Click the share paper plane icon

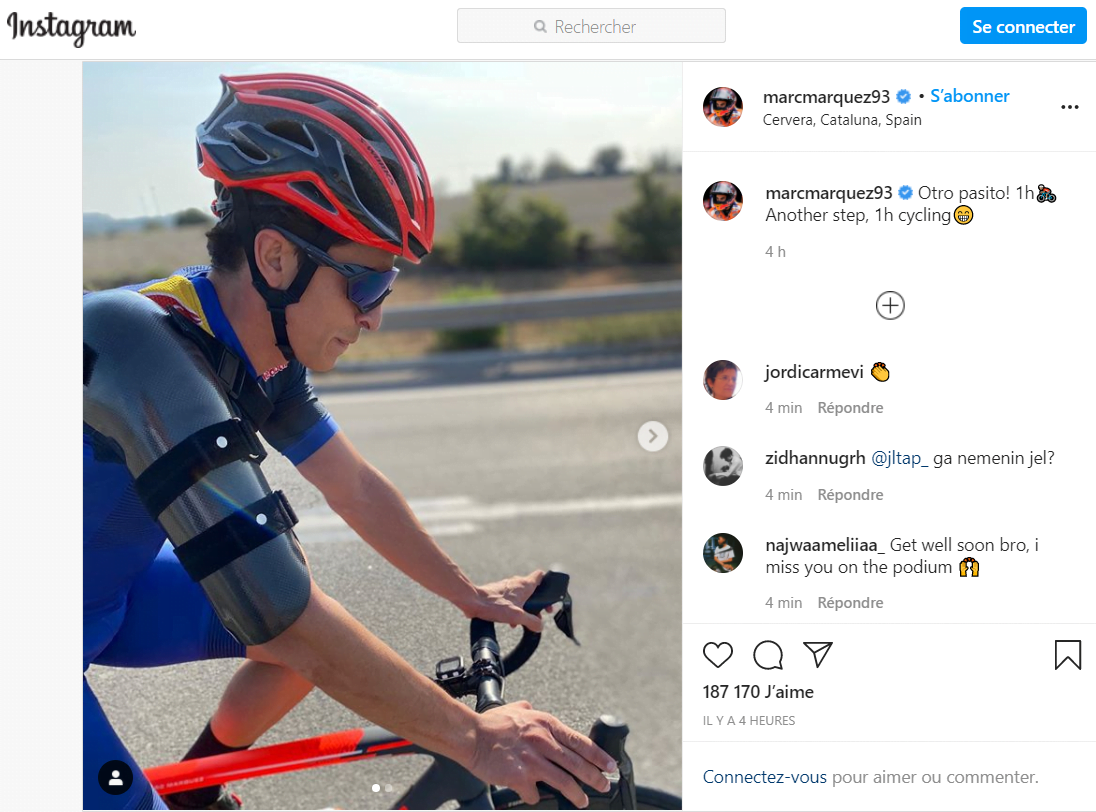coord(818,655)
